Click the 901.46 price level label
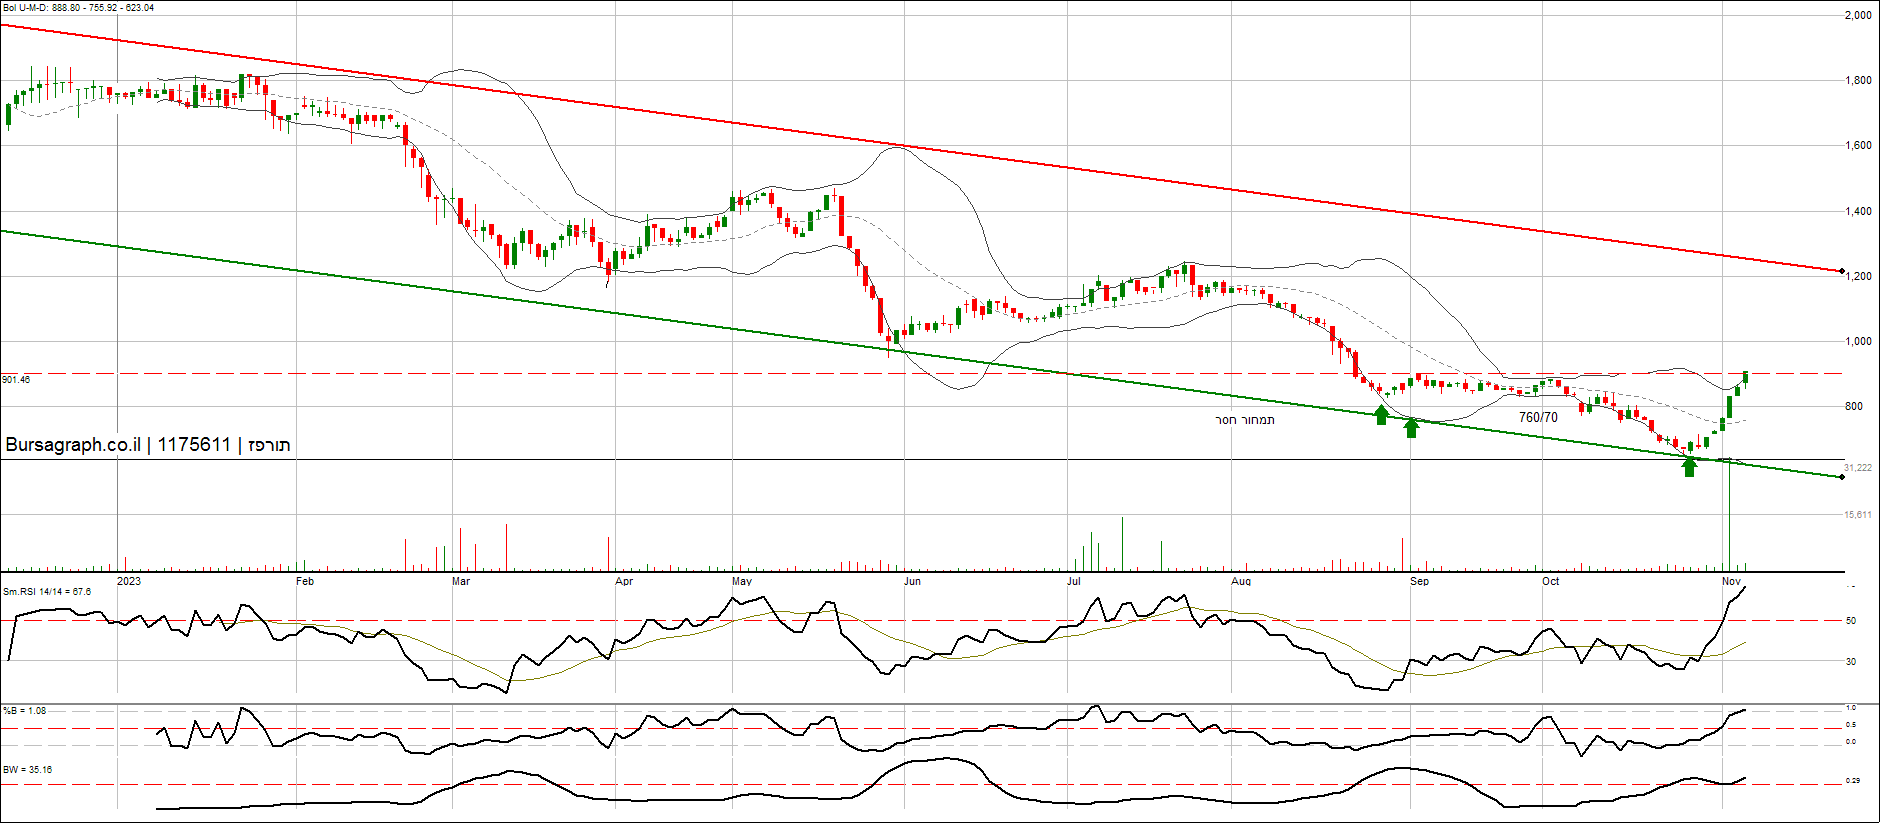 (x=16, y=380)
